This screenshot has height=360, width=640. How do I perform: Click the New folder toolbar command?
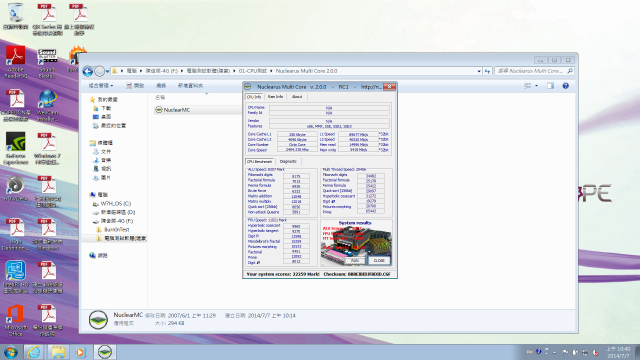tap(190, 86)
